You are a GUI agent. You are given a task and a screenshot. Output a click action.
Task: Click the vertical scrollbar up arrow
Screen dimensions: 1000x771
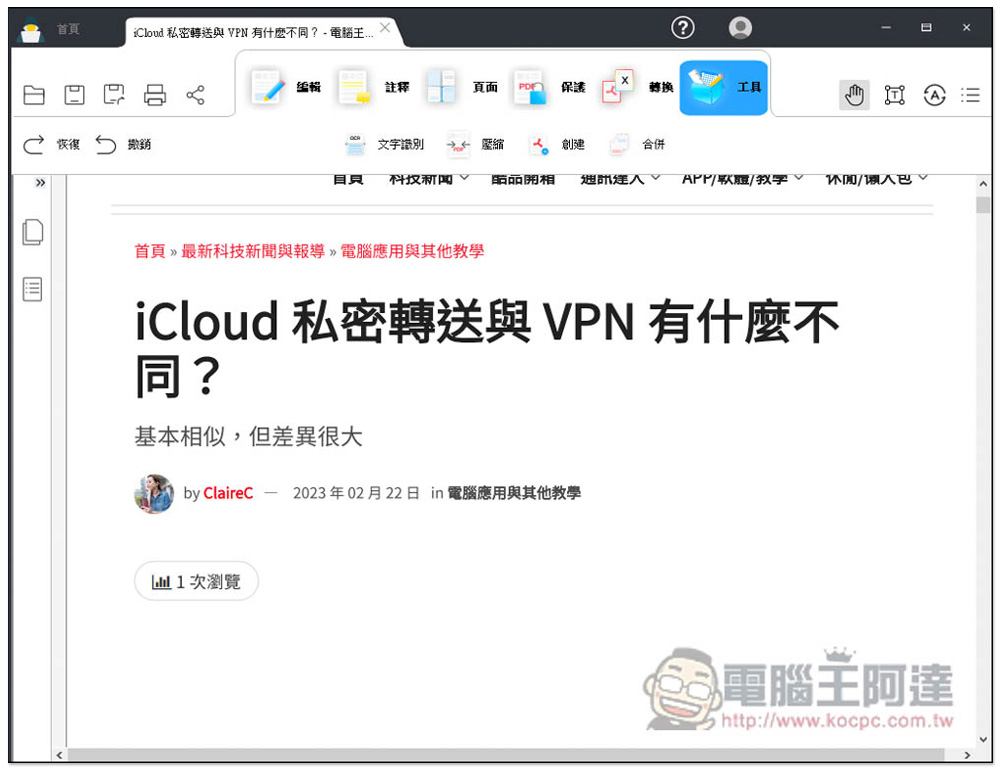[x=983, y=184]
